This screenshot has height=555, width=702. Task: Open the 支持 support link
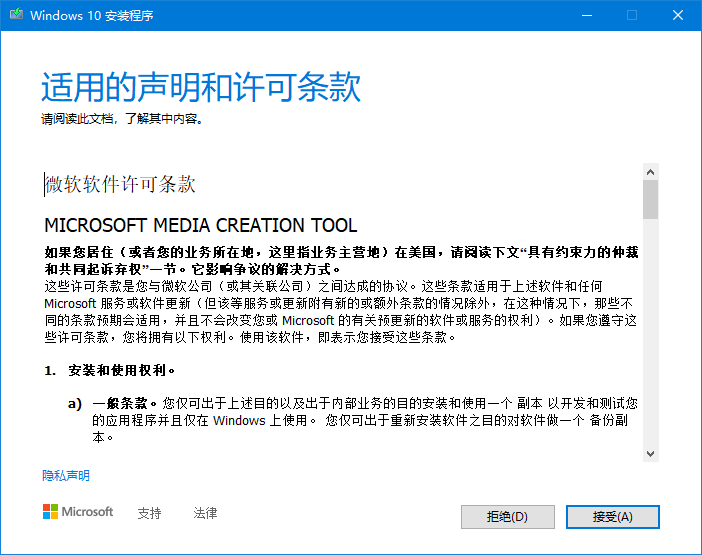tap(149, 513)
